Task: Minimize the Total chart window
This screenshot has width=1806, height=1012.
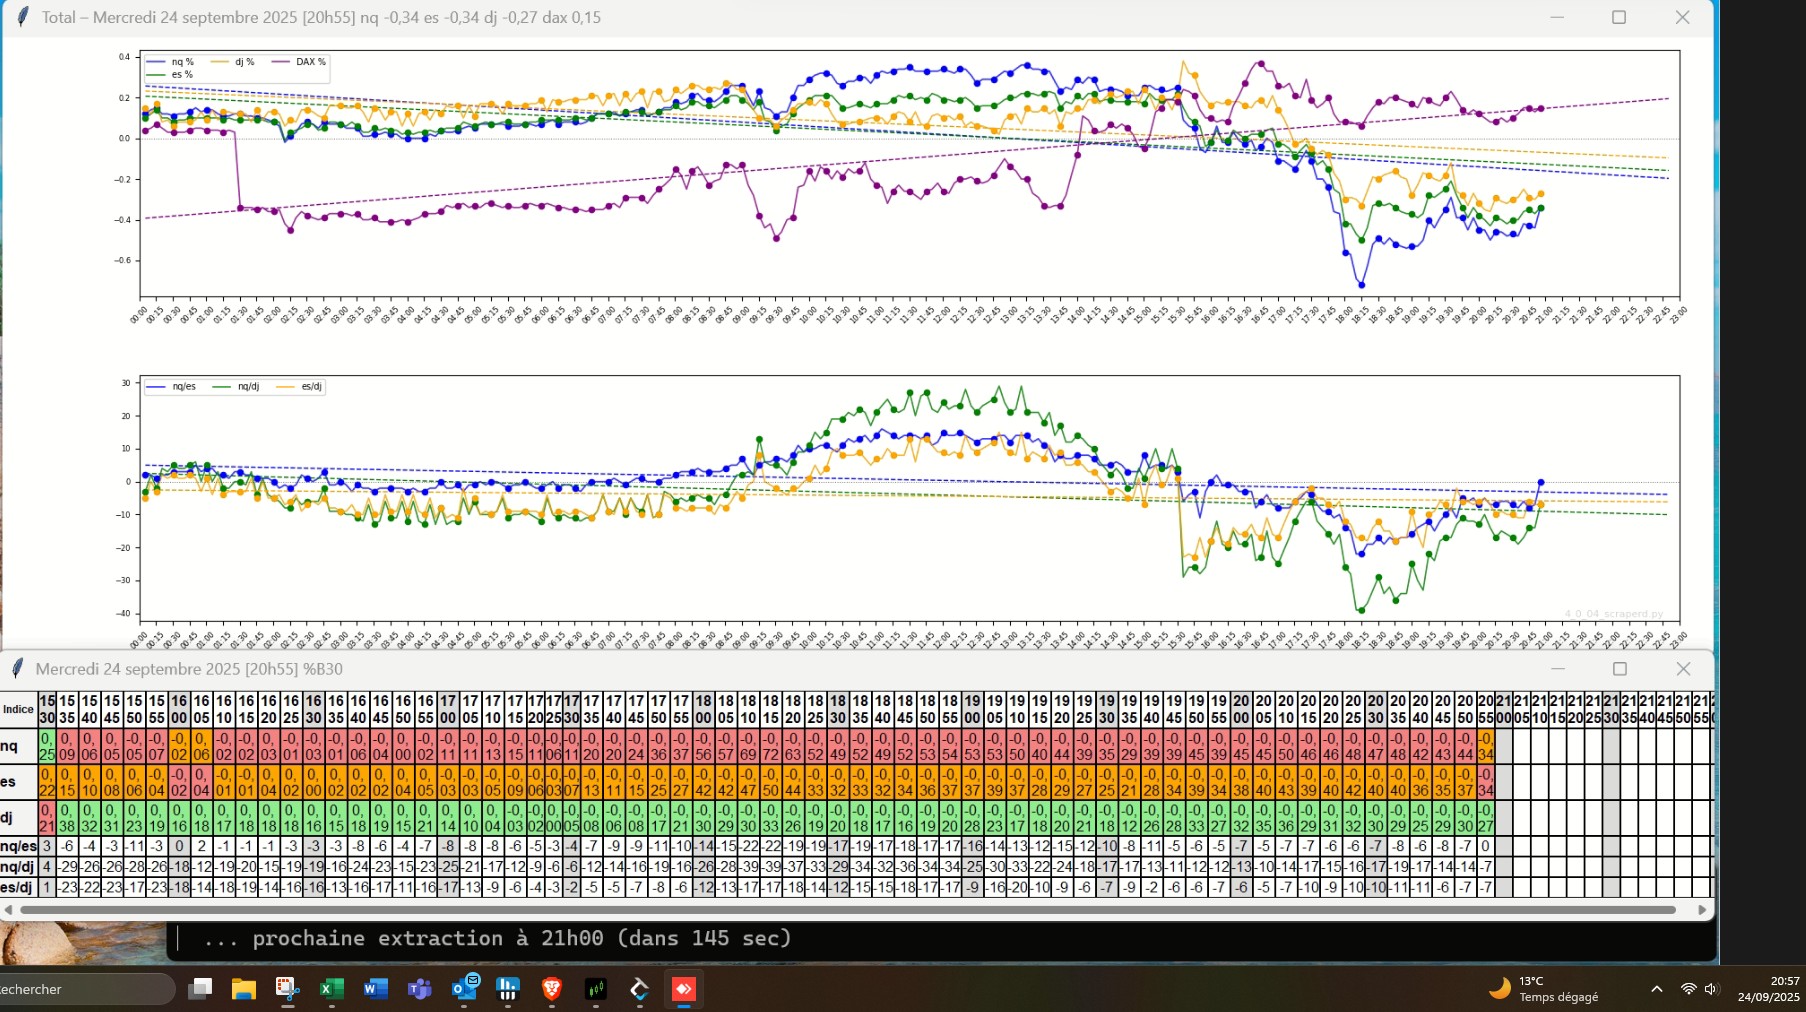Action: pos(1557,17)
